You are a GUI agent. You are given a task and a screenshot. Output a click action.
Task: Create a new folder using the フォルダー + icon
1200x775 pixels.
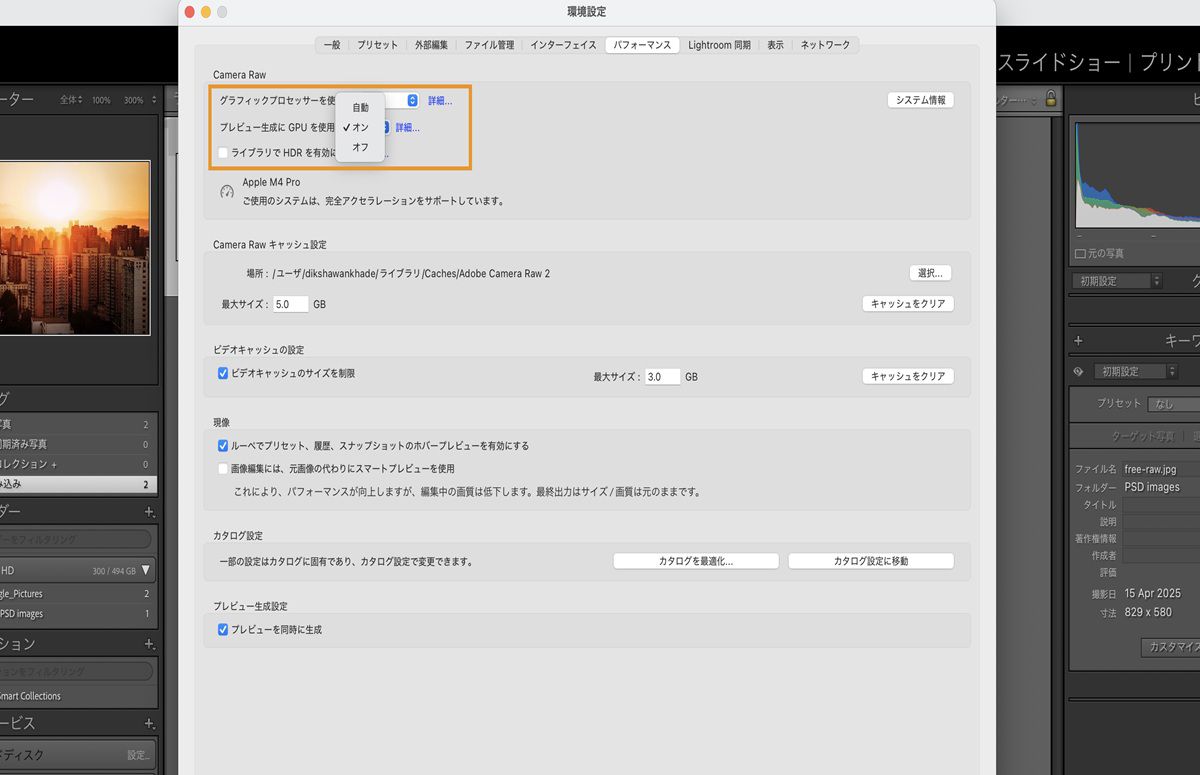click(150, 511)
